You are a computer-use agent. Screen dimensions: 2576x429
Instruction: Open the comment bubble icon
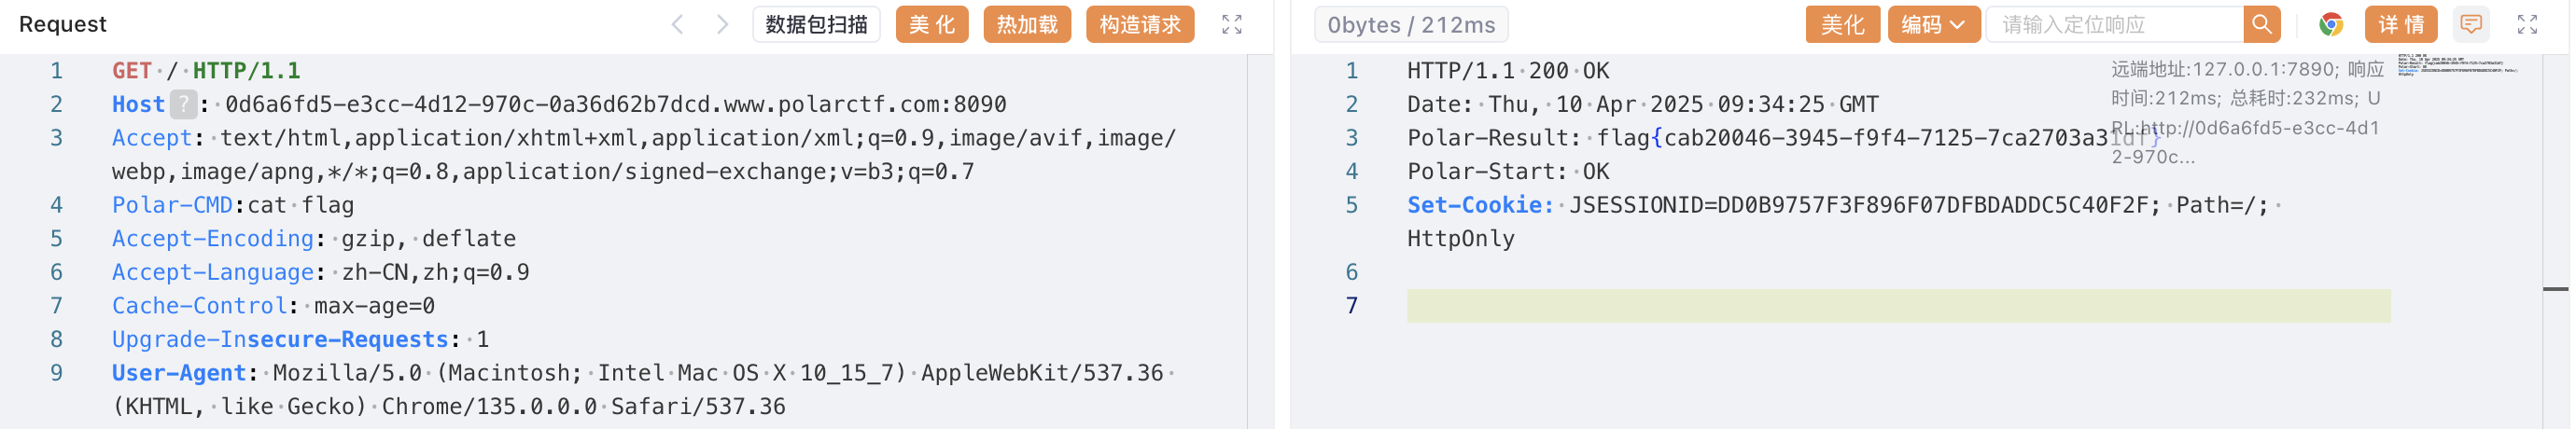2471,24
